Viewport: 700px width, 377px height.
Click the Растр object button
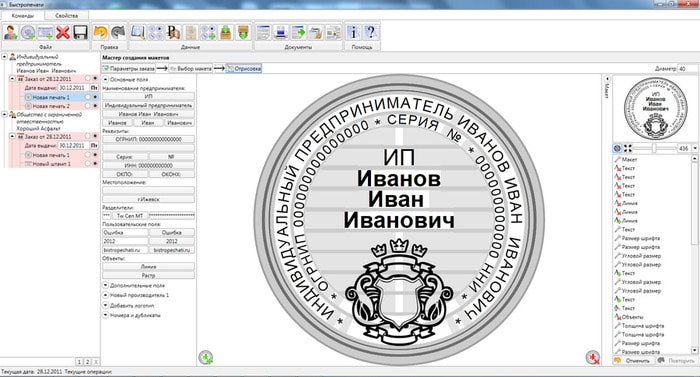point(149,275)
